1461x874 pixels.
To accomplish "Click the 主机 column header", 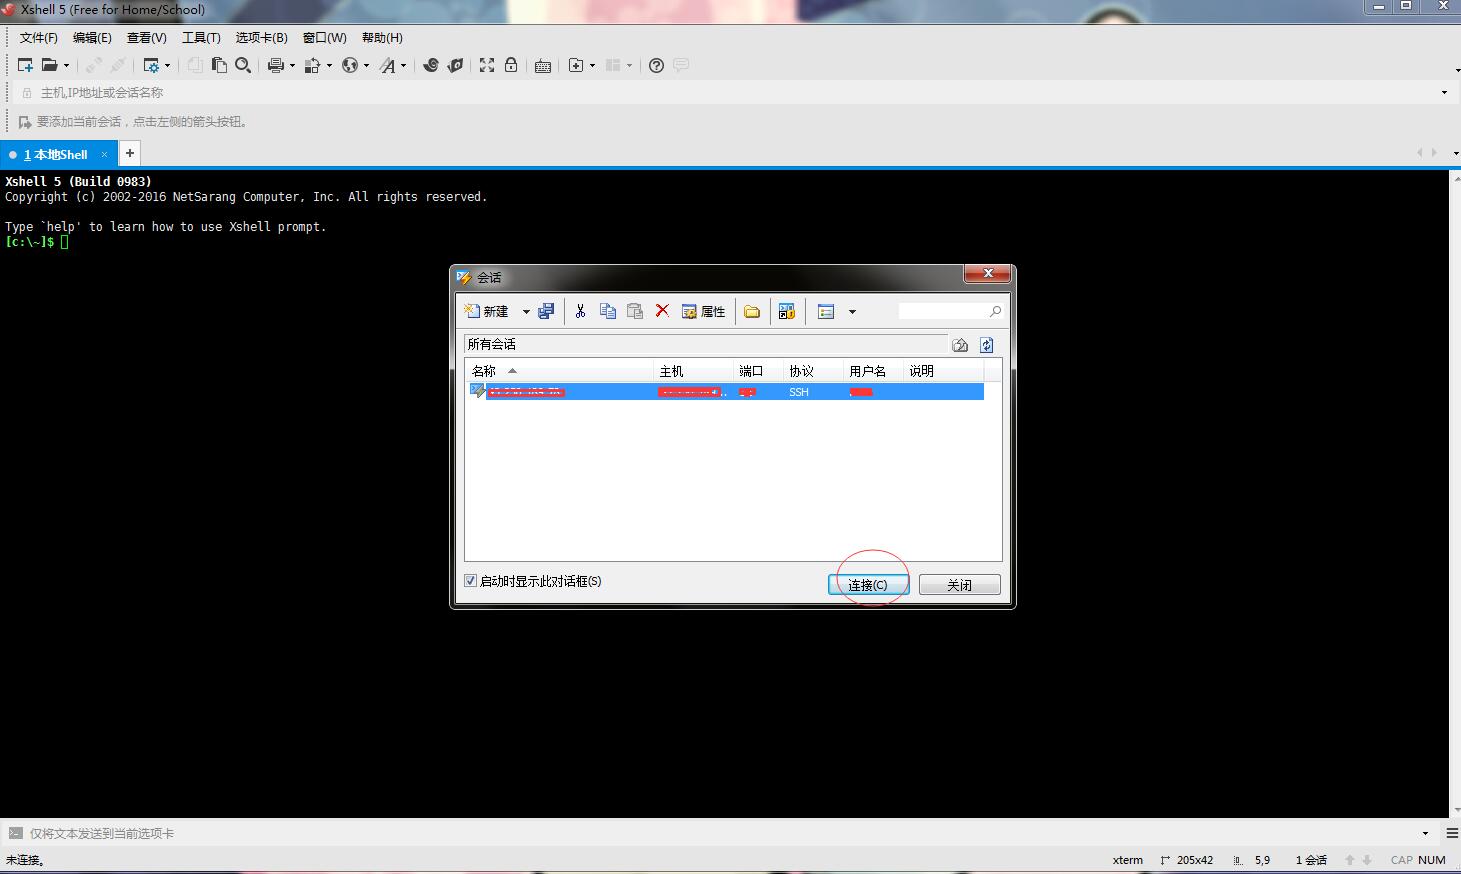I will [693, 371].
